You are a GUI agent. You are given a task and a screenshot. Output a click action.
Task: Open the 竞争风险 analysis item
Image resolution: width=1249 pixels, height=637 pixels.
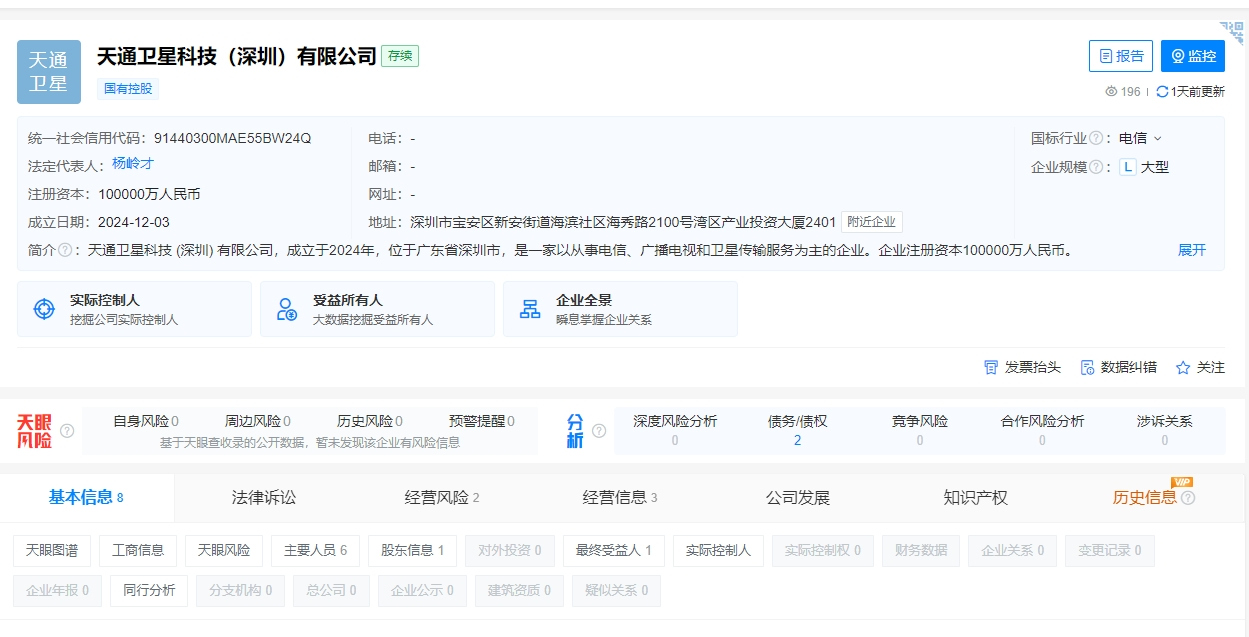pyautogui.click(x=920, y=430)
